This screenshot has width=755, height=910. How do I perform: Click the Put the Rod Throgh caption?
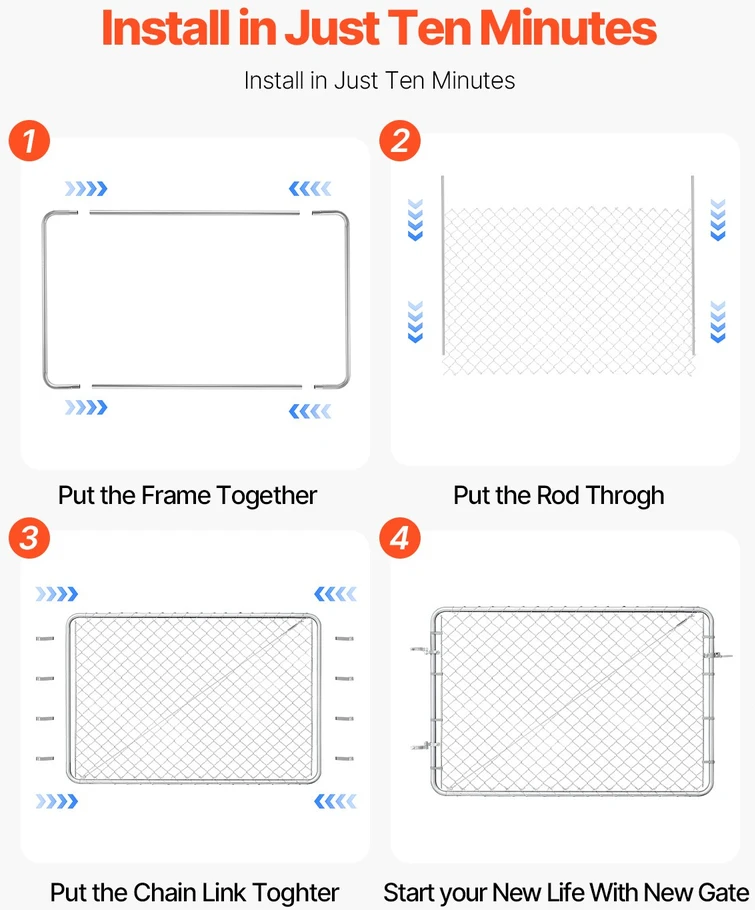559,496
